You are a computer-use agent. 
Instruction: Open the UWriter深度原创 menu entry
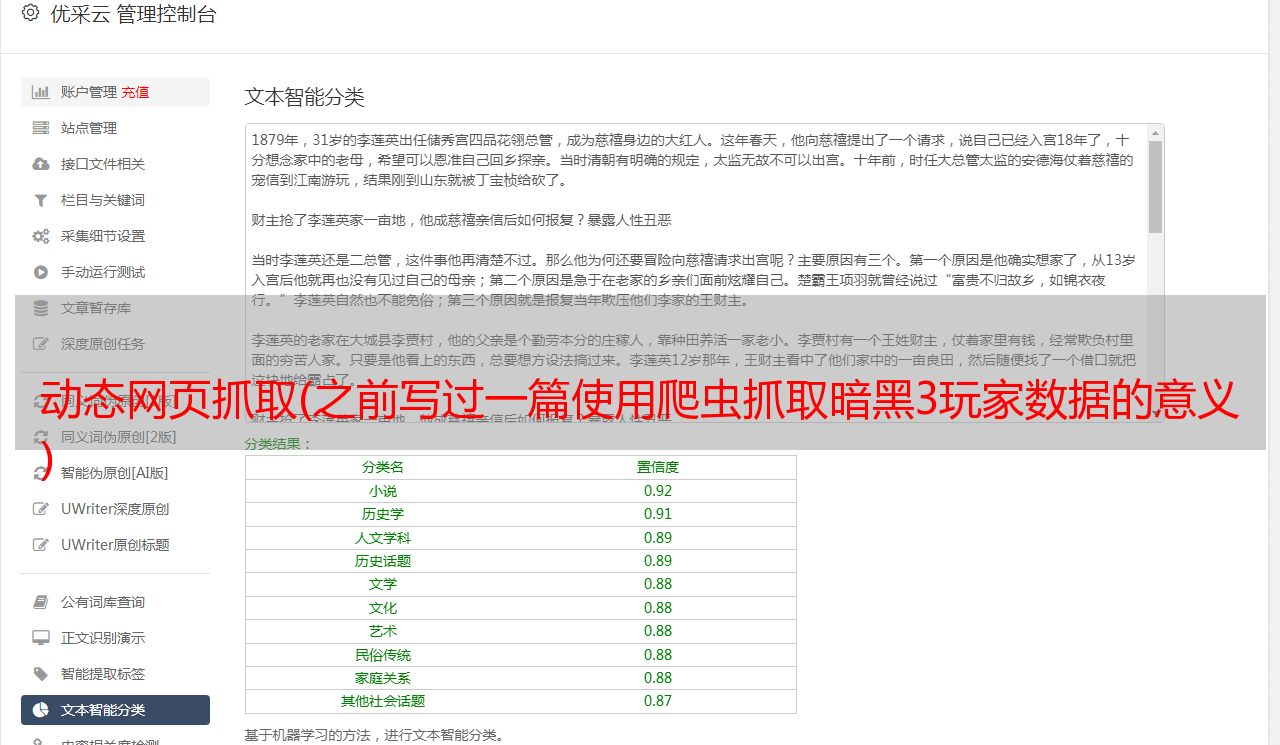(114, 509)
